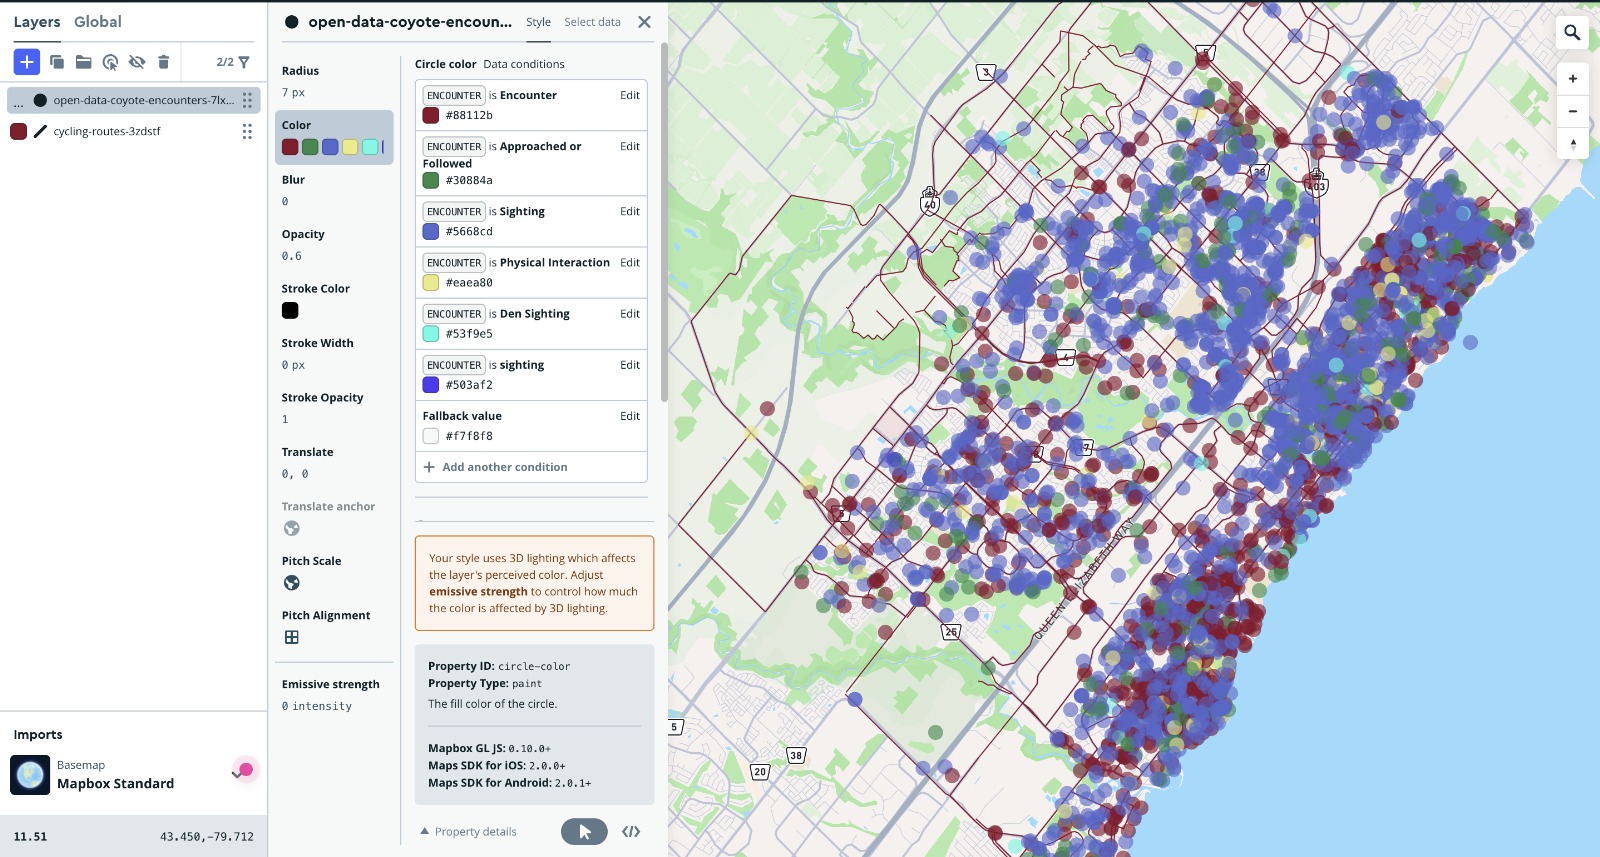1600x857 pixels.
Task: Duplicate the selected layer
Action: pyautogui.click(x=57, y=62)
